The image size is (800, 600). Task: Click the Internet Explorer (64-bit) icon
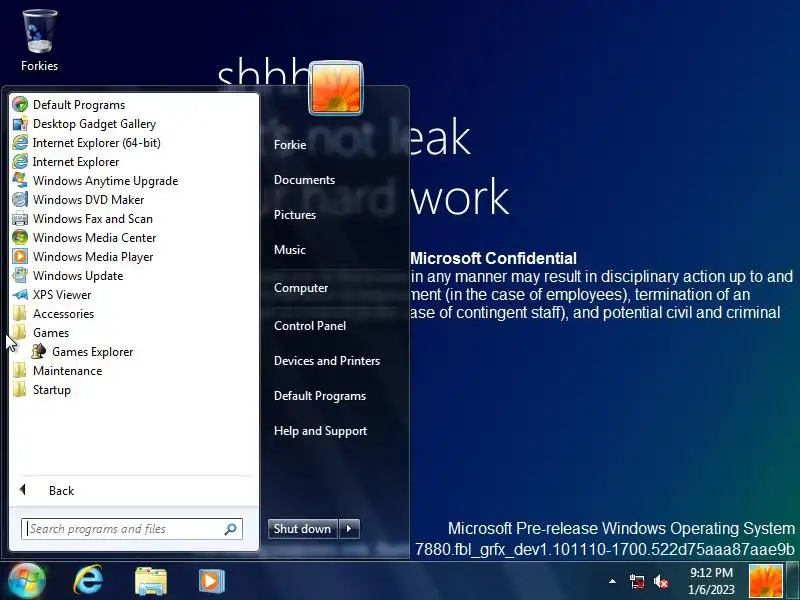click(20, 142)
